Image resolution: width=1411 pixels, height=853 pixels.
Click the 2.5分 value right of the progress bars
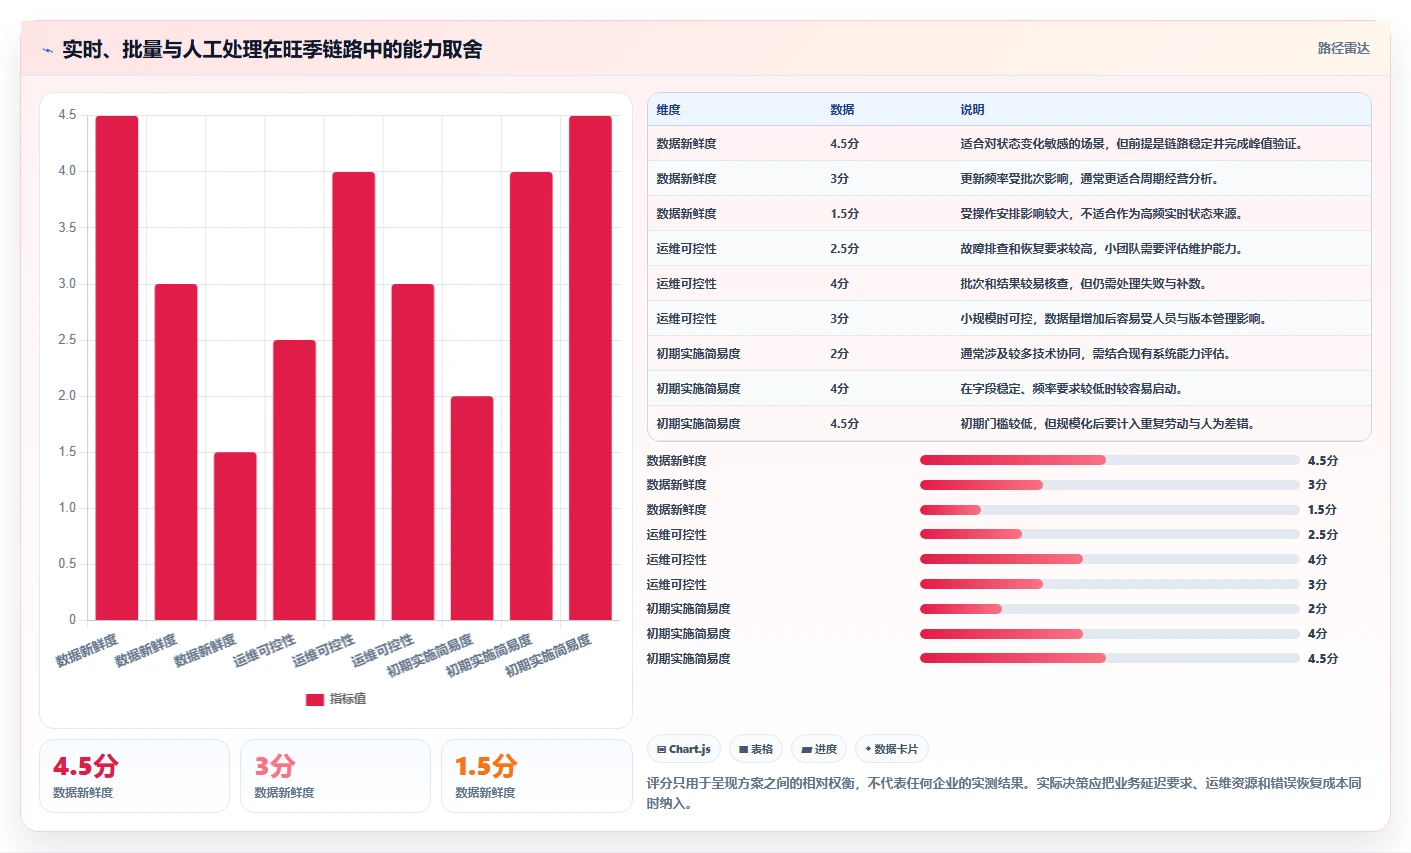(1322, 535)
